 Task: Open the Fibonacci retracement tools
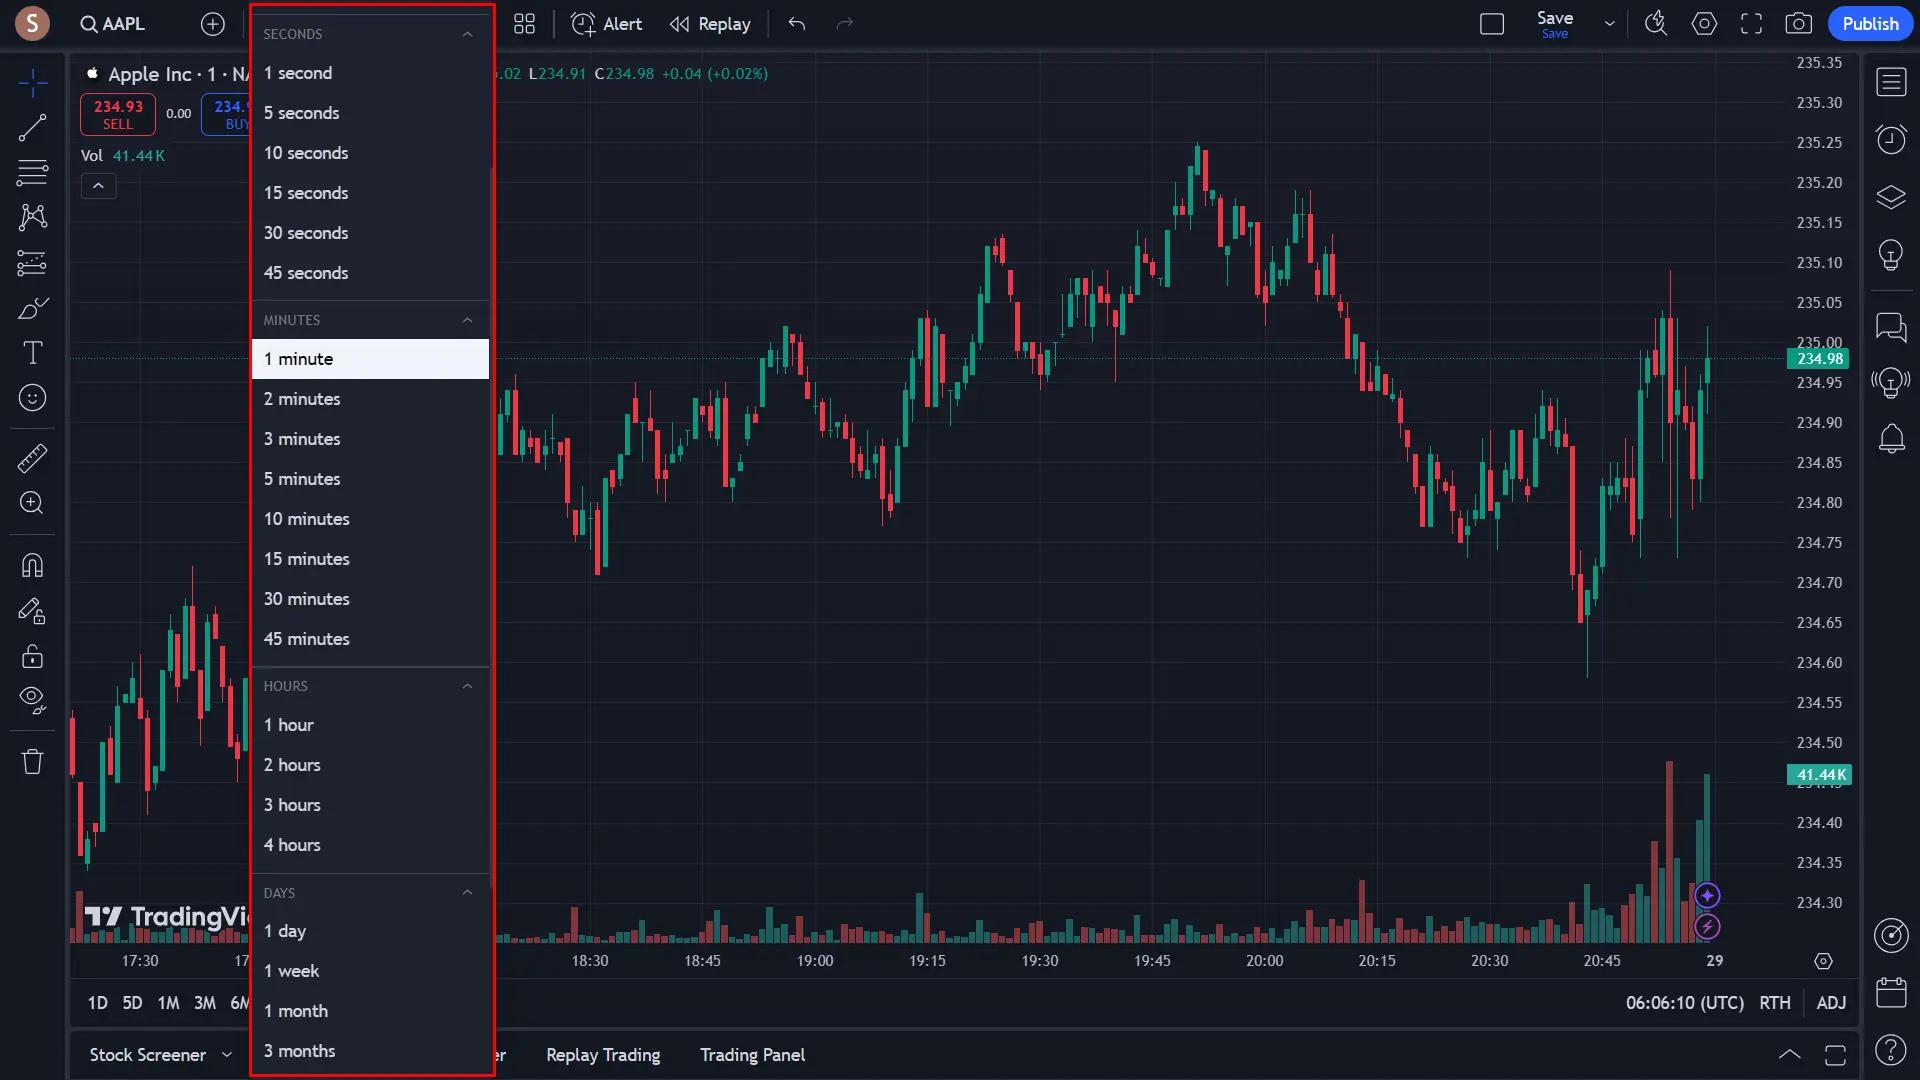32,173
